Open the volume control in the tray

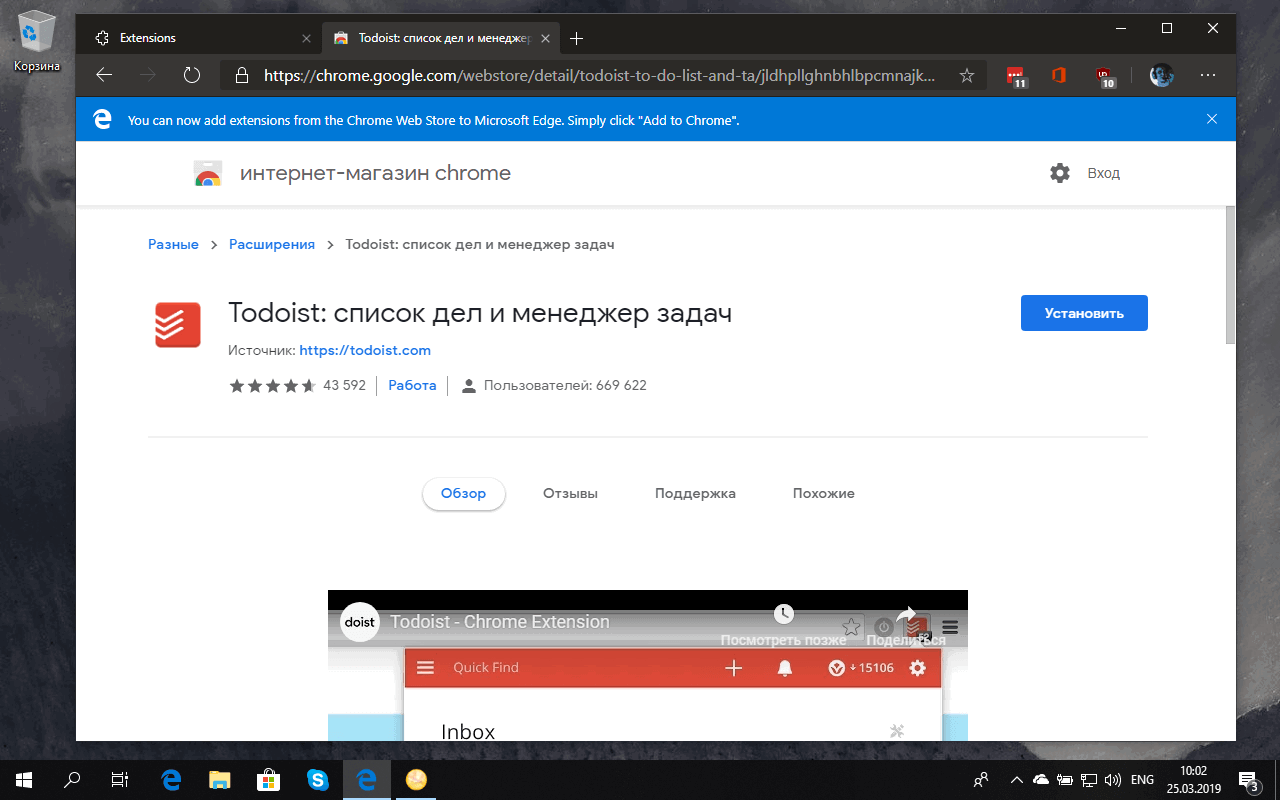[1113, 780]
